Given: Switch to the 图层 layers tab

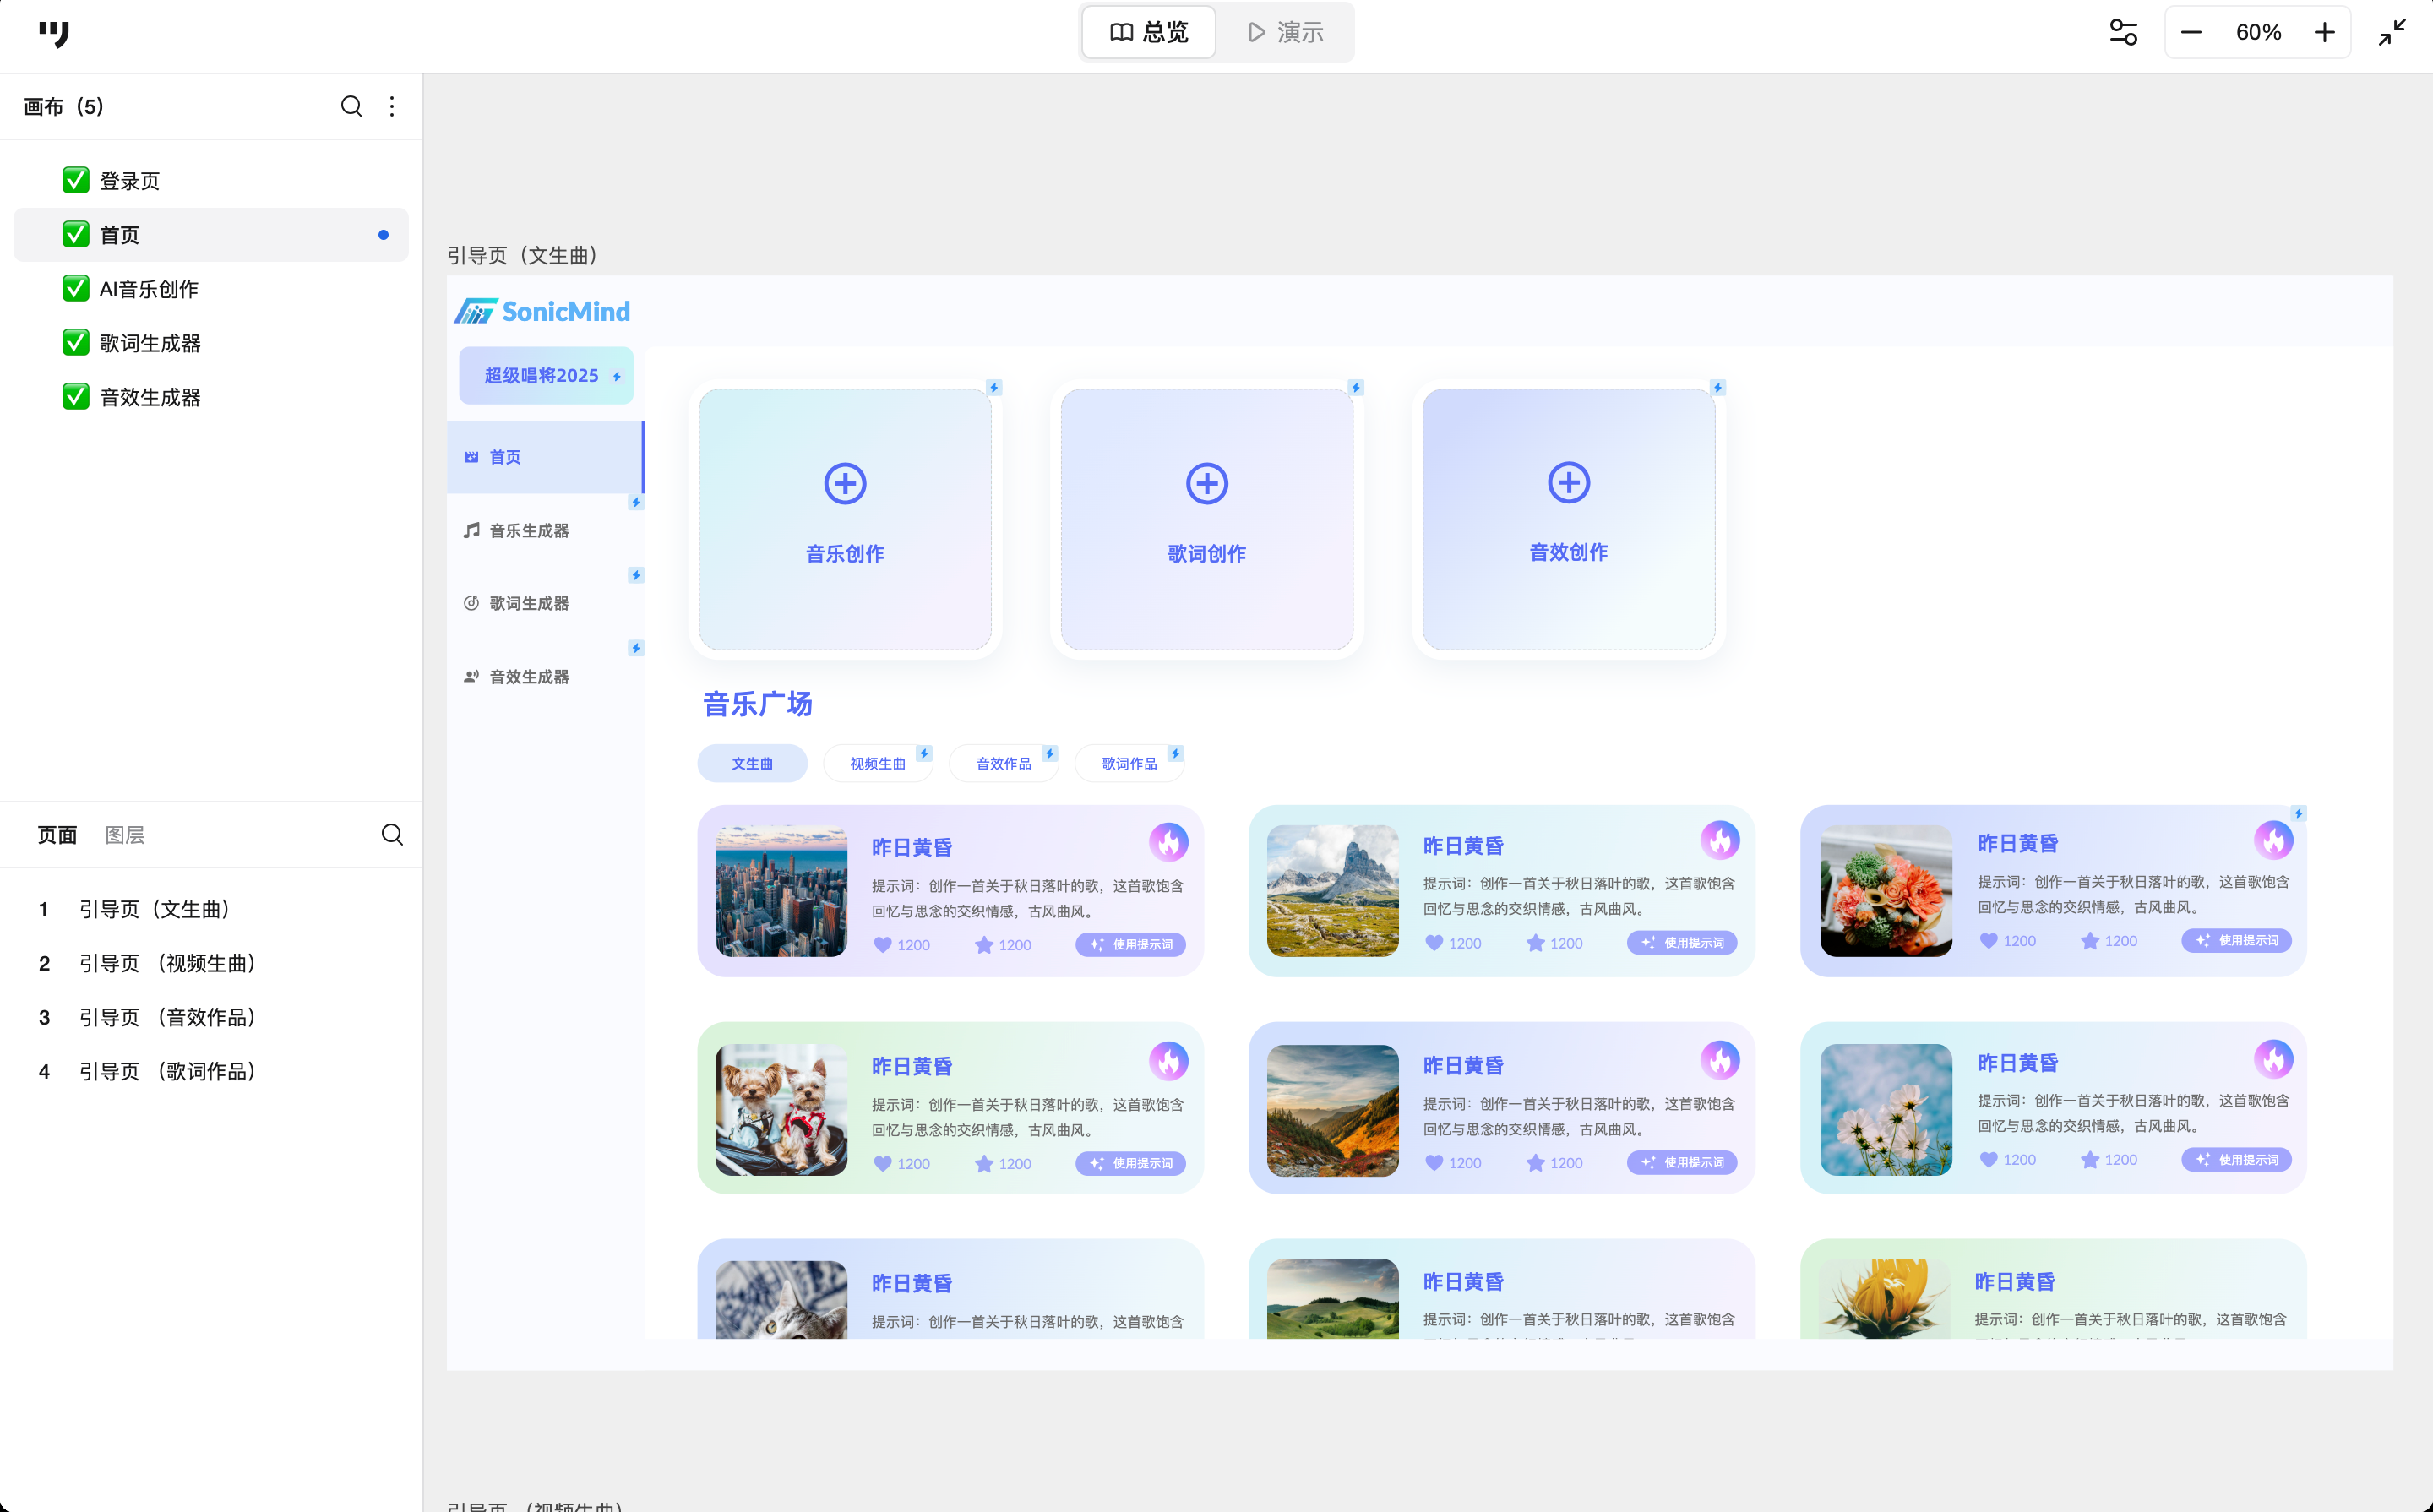Looking at the screenshot, I should pos(125,834).
